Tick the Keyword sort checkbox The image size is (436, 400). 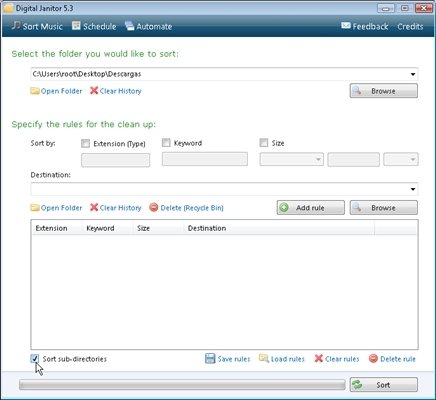[x=166, y=143]
